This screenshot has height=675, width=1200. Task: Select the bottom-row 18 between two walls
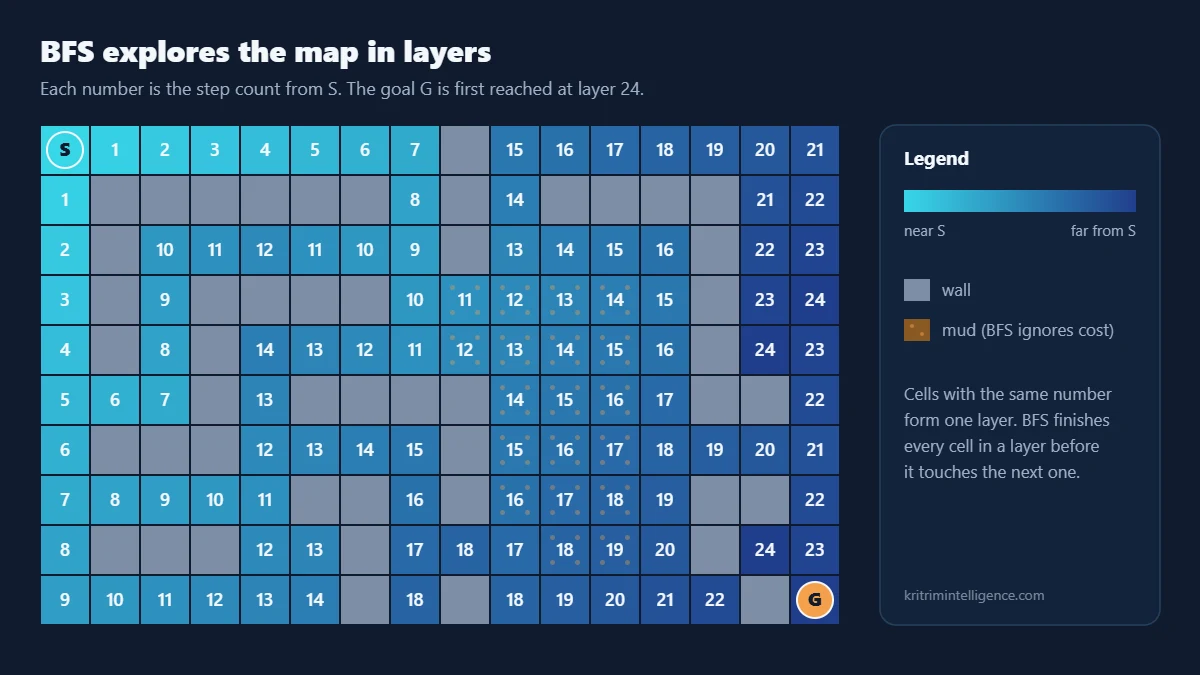click(x=415, y=600)
